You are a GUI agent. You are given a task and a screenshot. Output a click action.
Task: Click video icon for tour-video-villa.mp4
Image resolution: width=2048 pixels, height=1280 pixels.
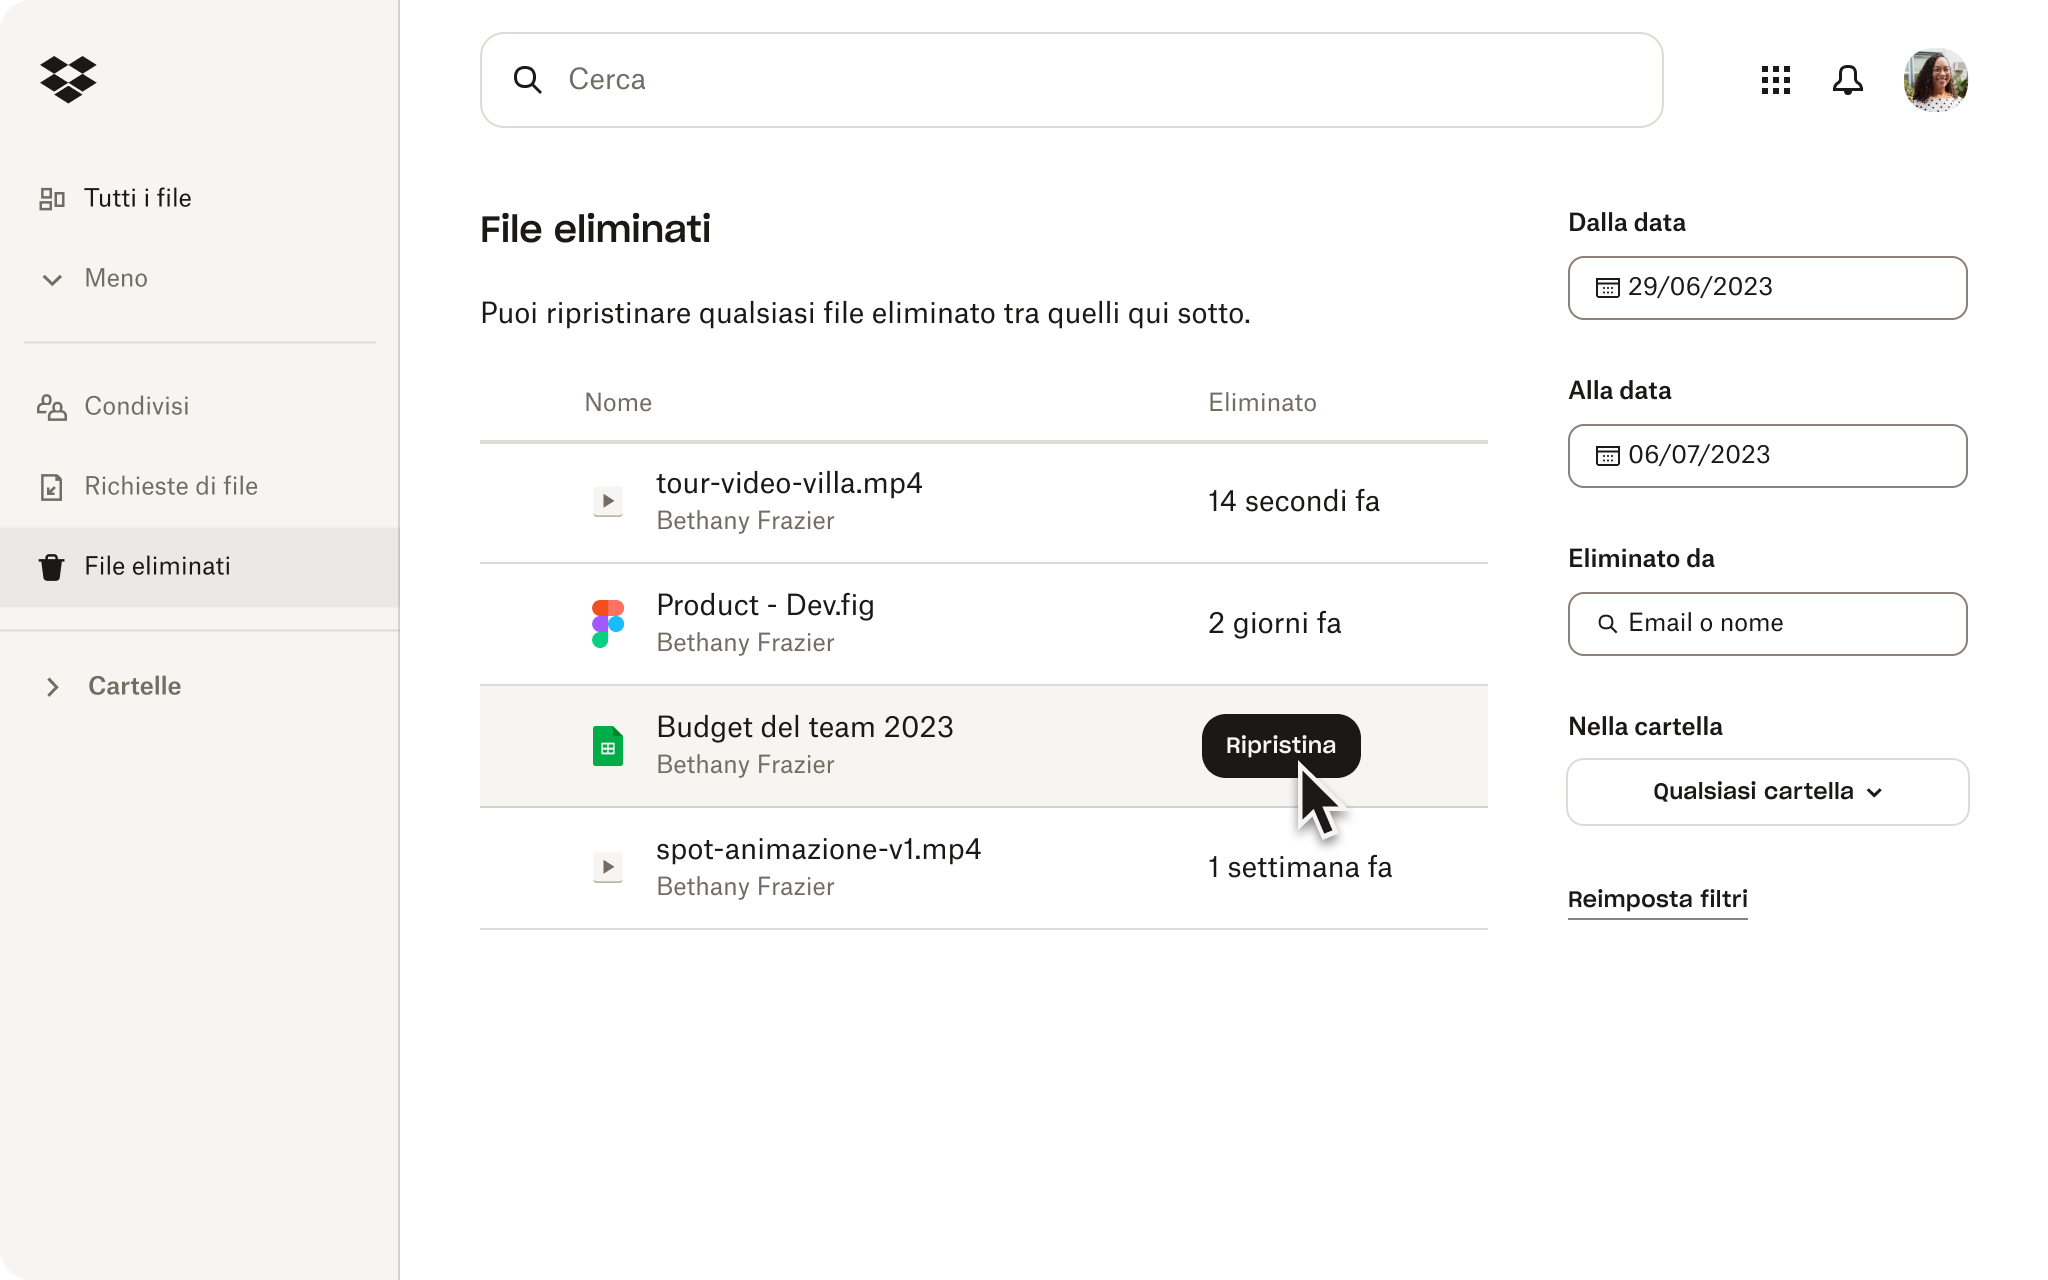[x=608, y=501]
